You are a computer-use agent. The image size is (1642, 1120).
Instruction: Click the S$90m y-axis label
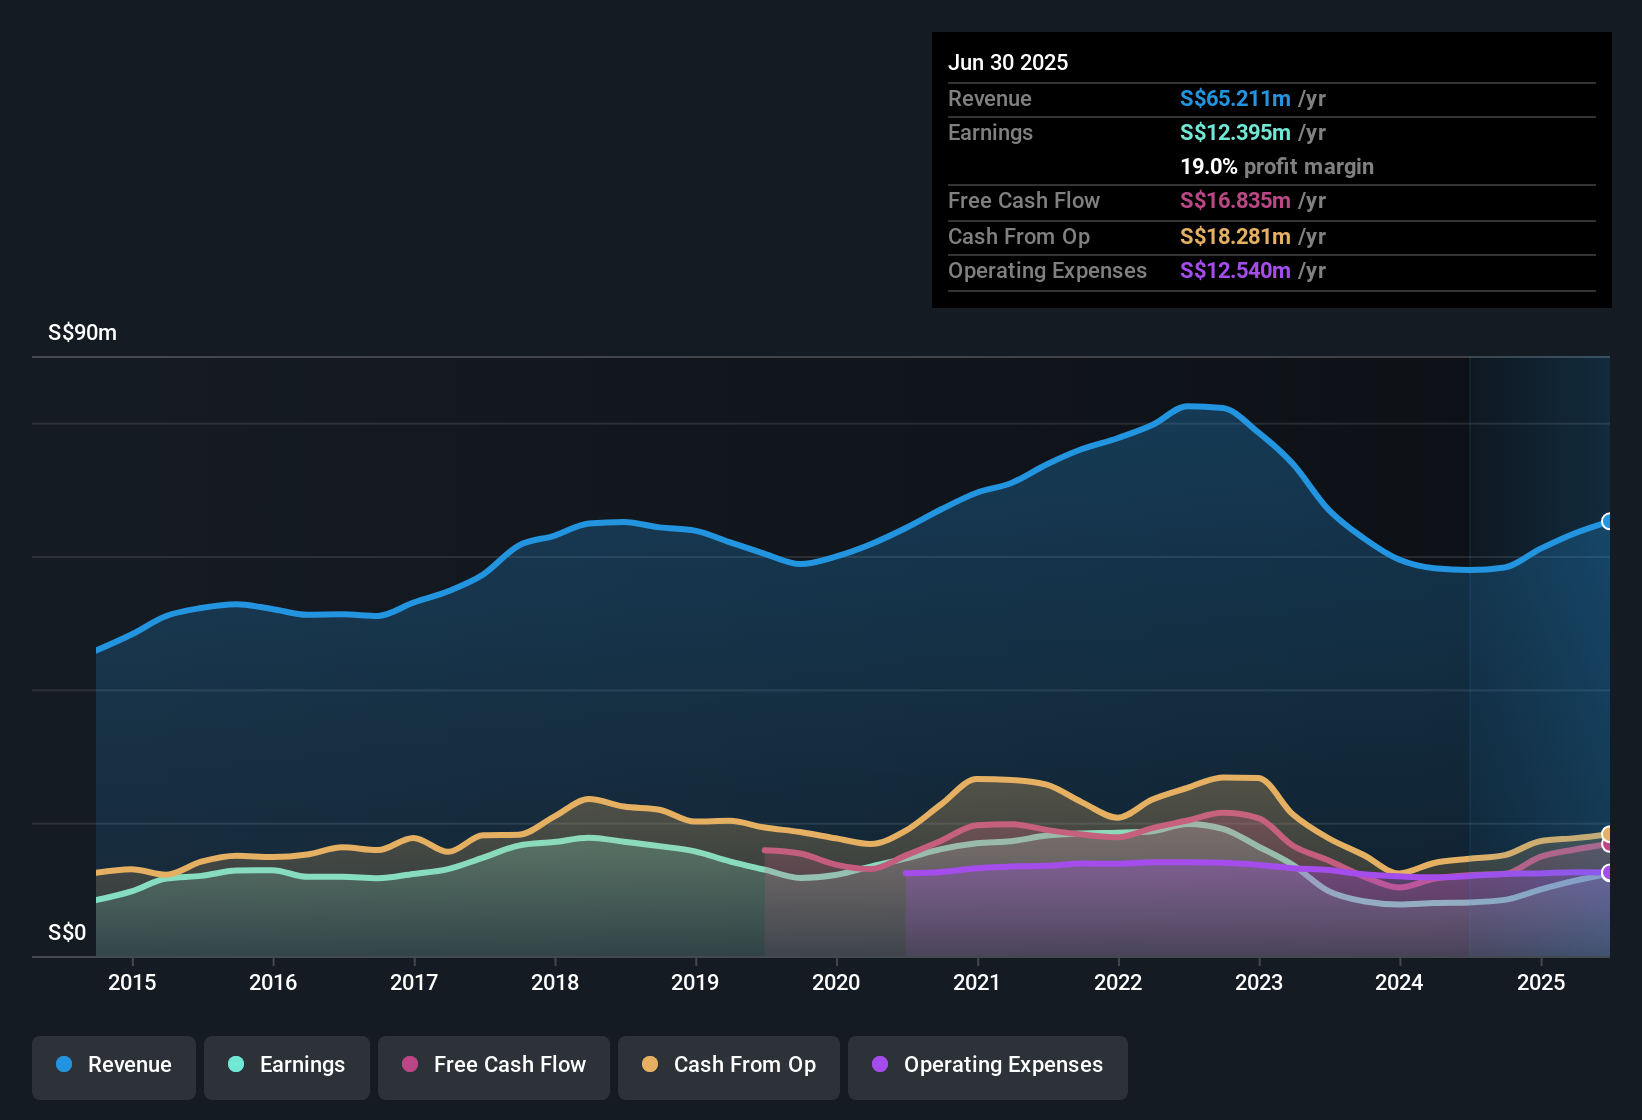tap(82, 333)
